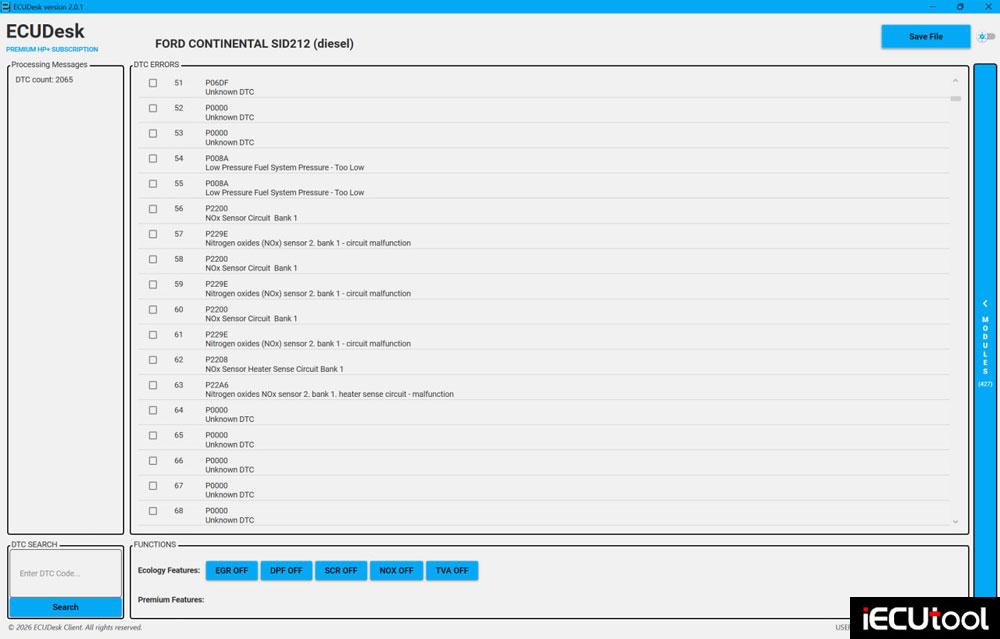Select checkbox for row 56 P2200
The height and width of the screenshot is (639, 1000).
pyautogui.click(x=153, y=209)
